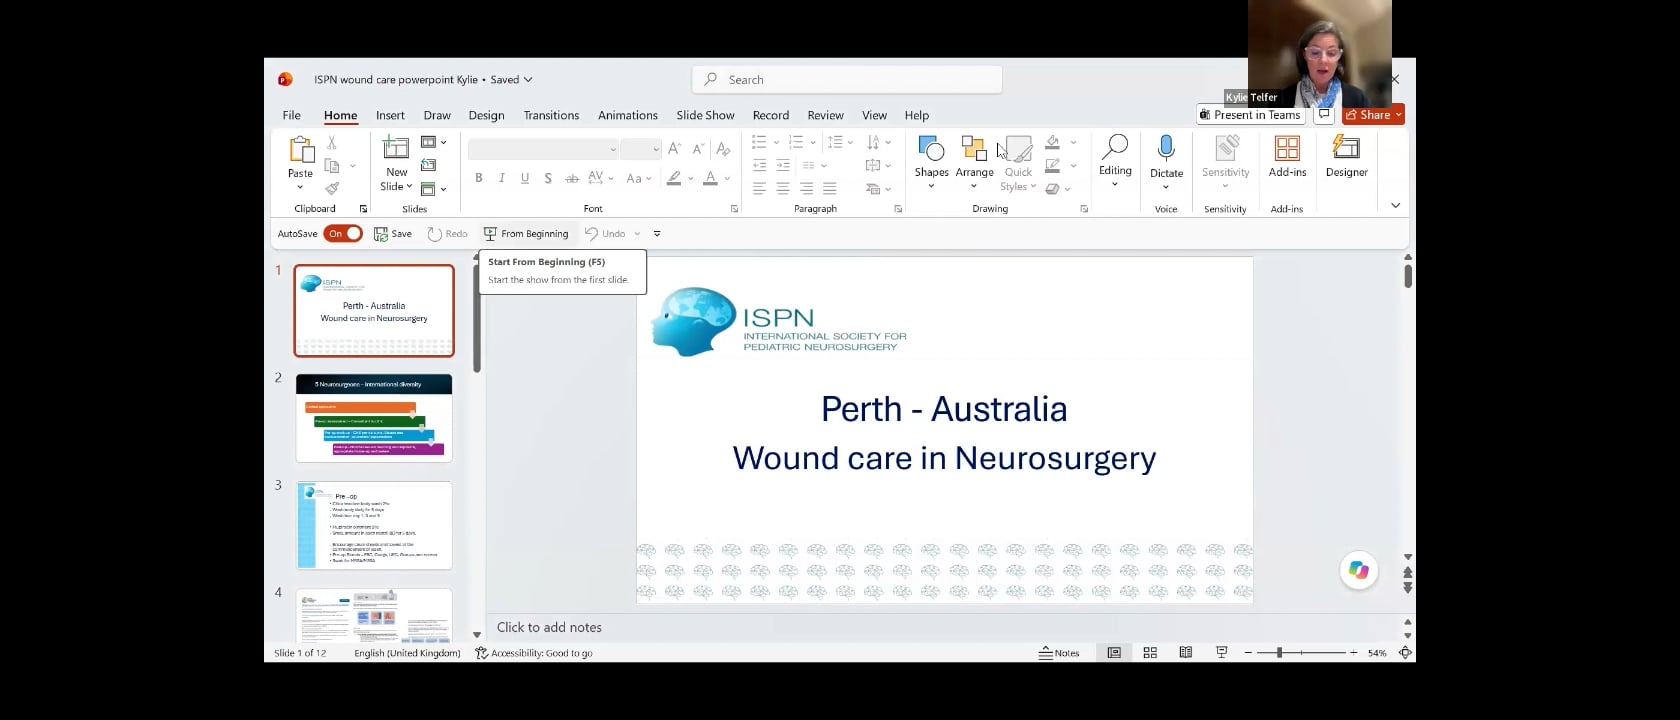Adjust the zoom slider handle
The height and width of the screenshot is (720, 1680).
pos(1279,653)
